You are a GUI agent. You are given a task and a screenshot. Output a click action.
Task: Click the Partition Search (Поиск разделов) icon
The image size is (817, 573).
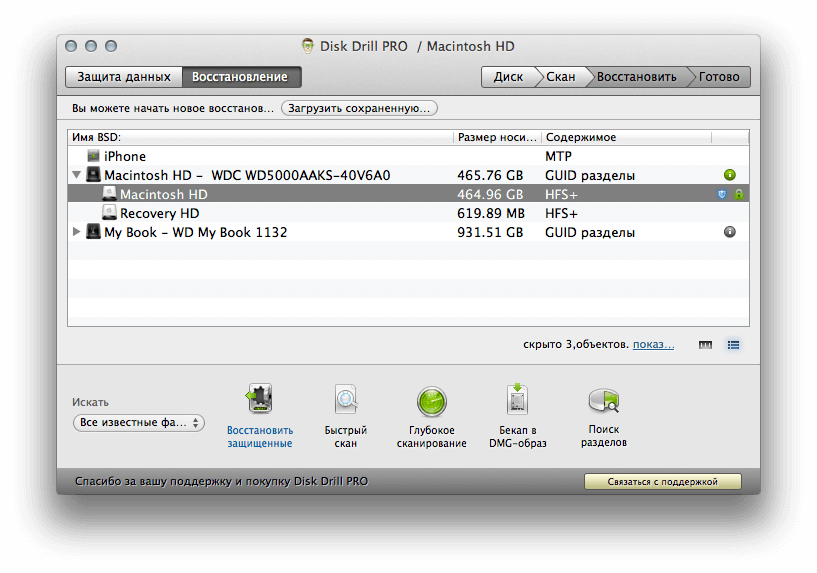pos(604,401)
